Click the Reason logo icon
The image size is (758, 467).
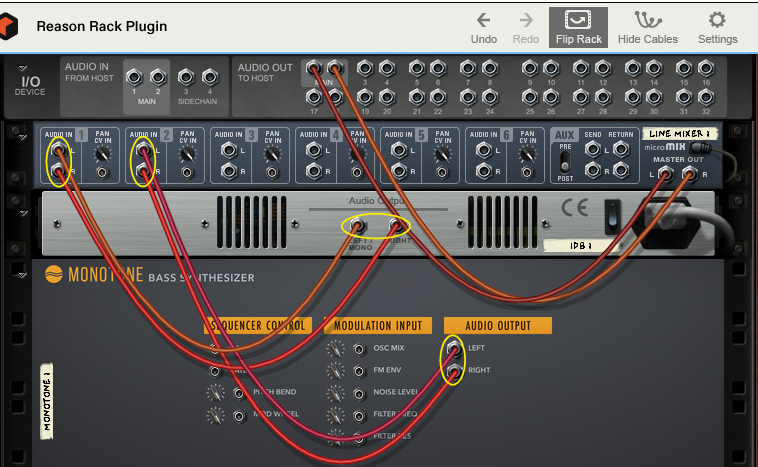[x=8, y=26]
